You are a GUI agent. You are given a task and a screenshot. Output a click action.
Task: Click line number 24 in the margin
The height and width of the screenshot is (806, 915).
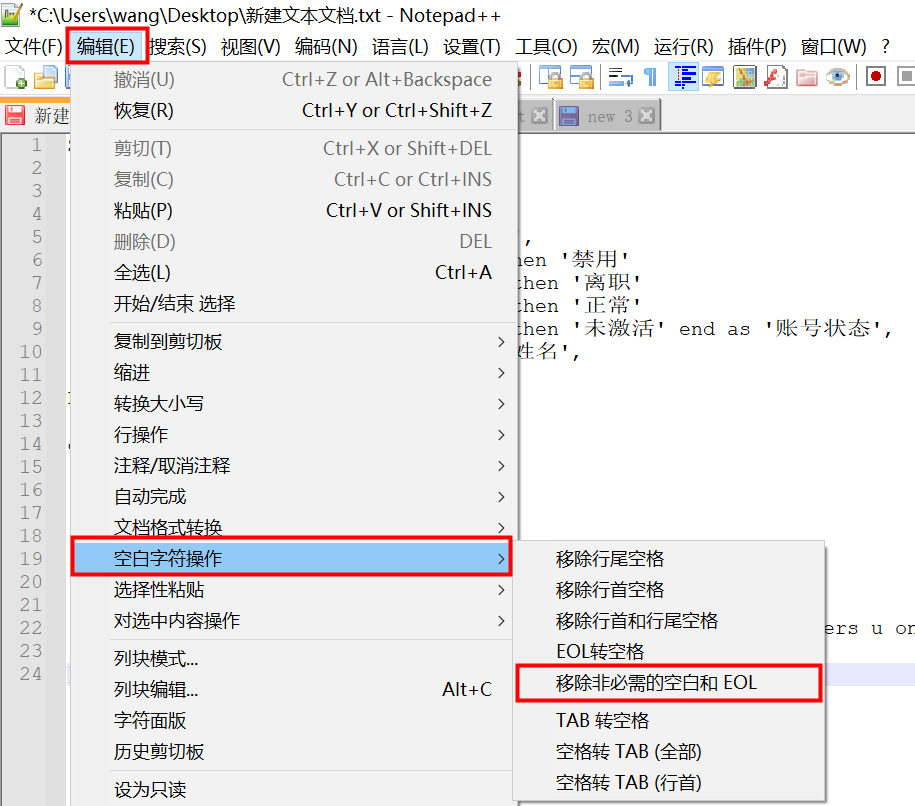pyautogui.click(x=31, y=674)
